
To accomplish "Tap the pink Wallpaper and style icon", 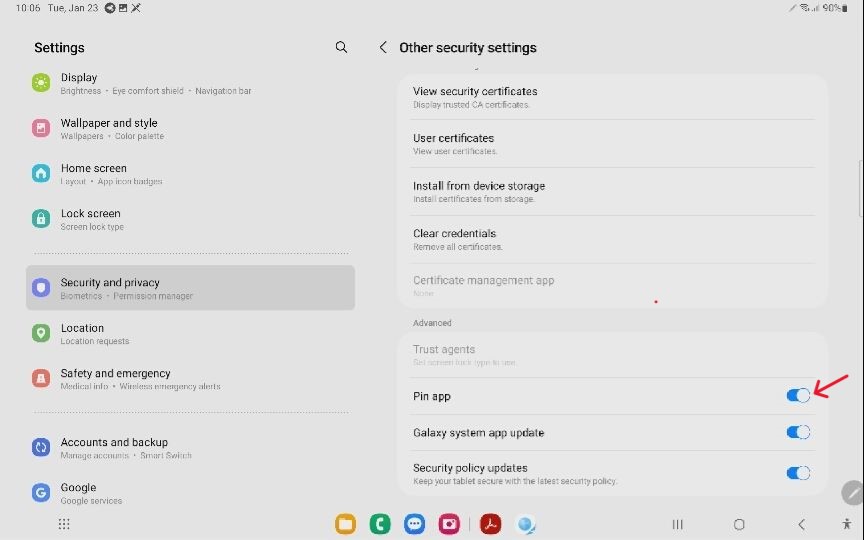I will point(41,128).
